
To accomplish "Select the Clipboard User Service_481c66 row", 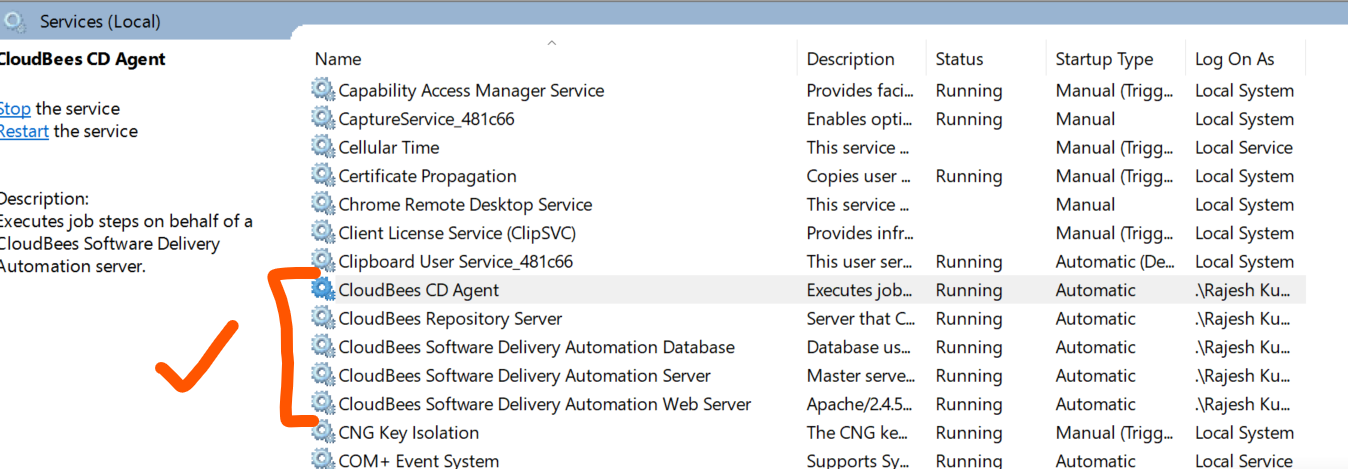I will click(x=806, y=261).
